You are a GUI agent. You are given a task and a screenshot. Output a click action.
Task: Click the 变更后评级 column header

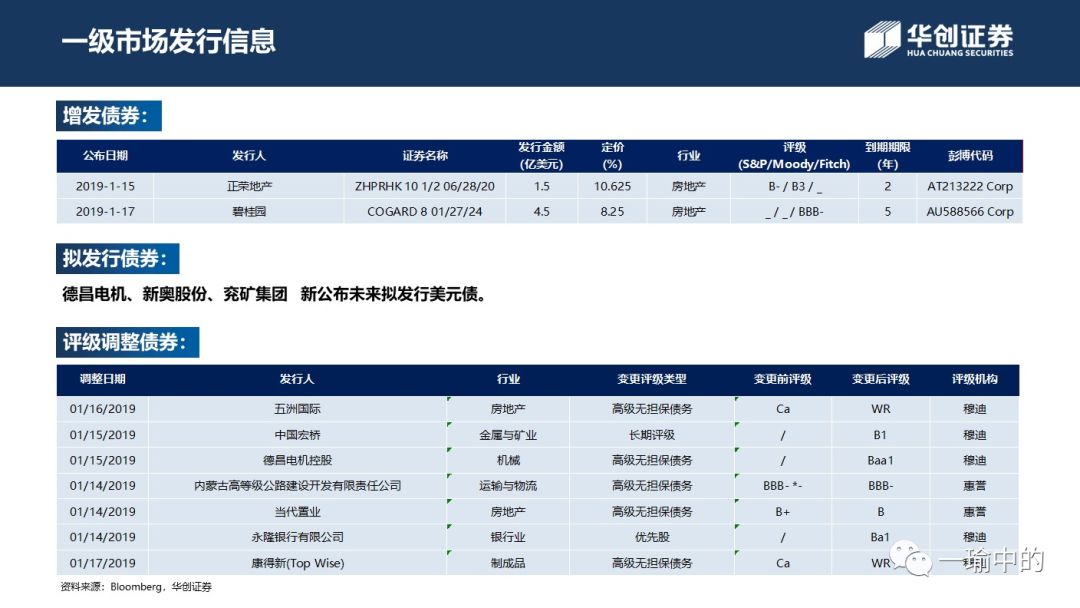tap(880, 379)
